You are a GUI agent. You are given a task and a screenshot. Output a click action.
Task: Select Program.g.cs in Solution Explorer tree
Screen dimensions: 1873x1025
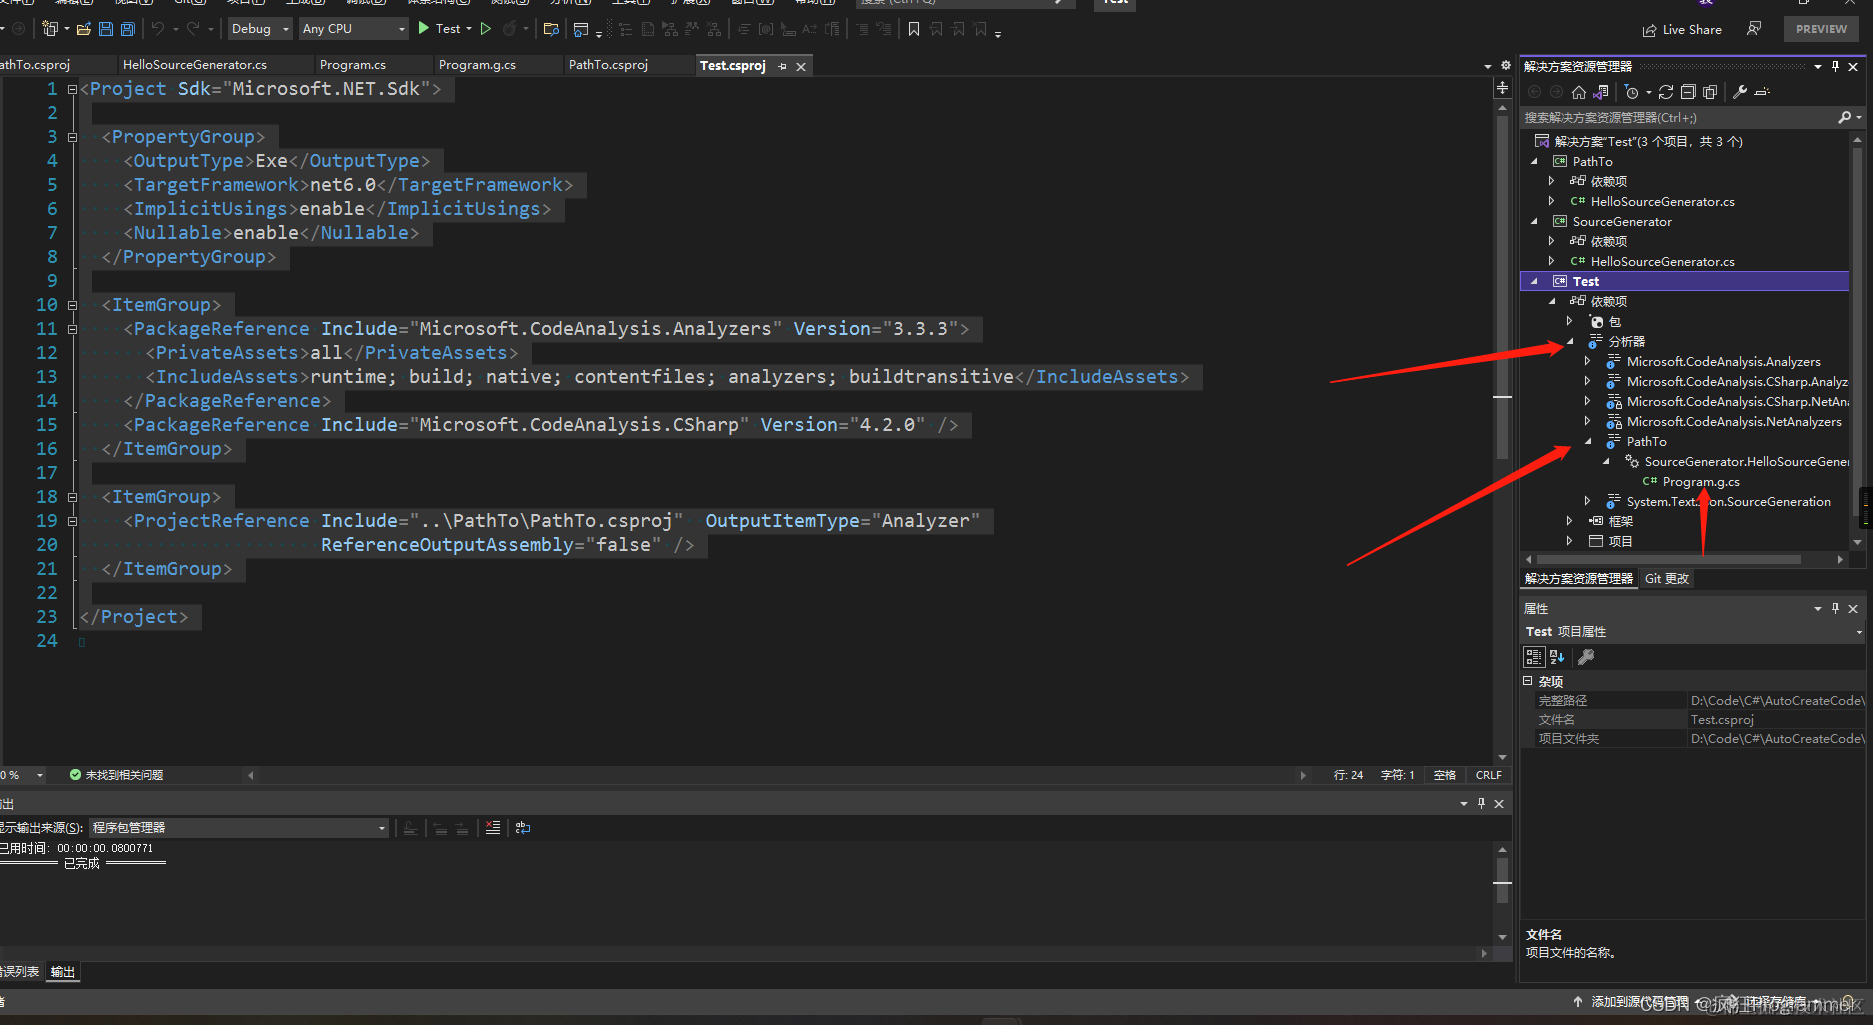tap(1701, 482)
